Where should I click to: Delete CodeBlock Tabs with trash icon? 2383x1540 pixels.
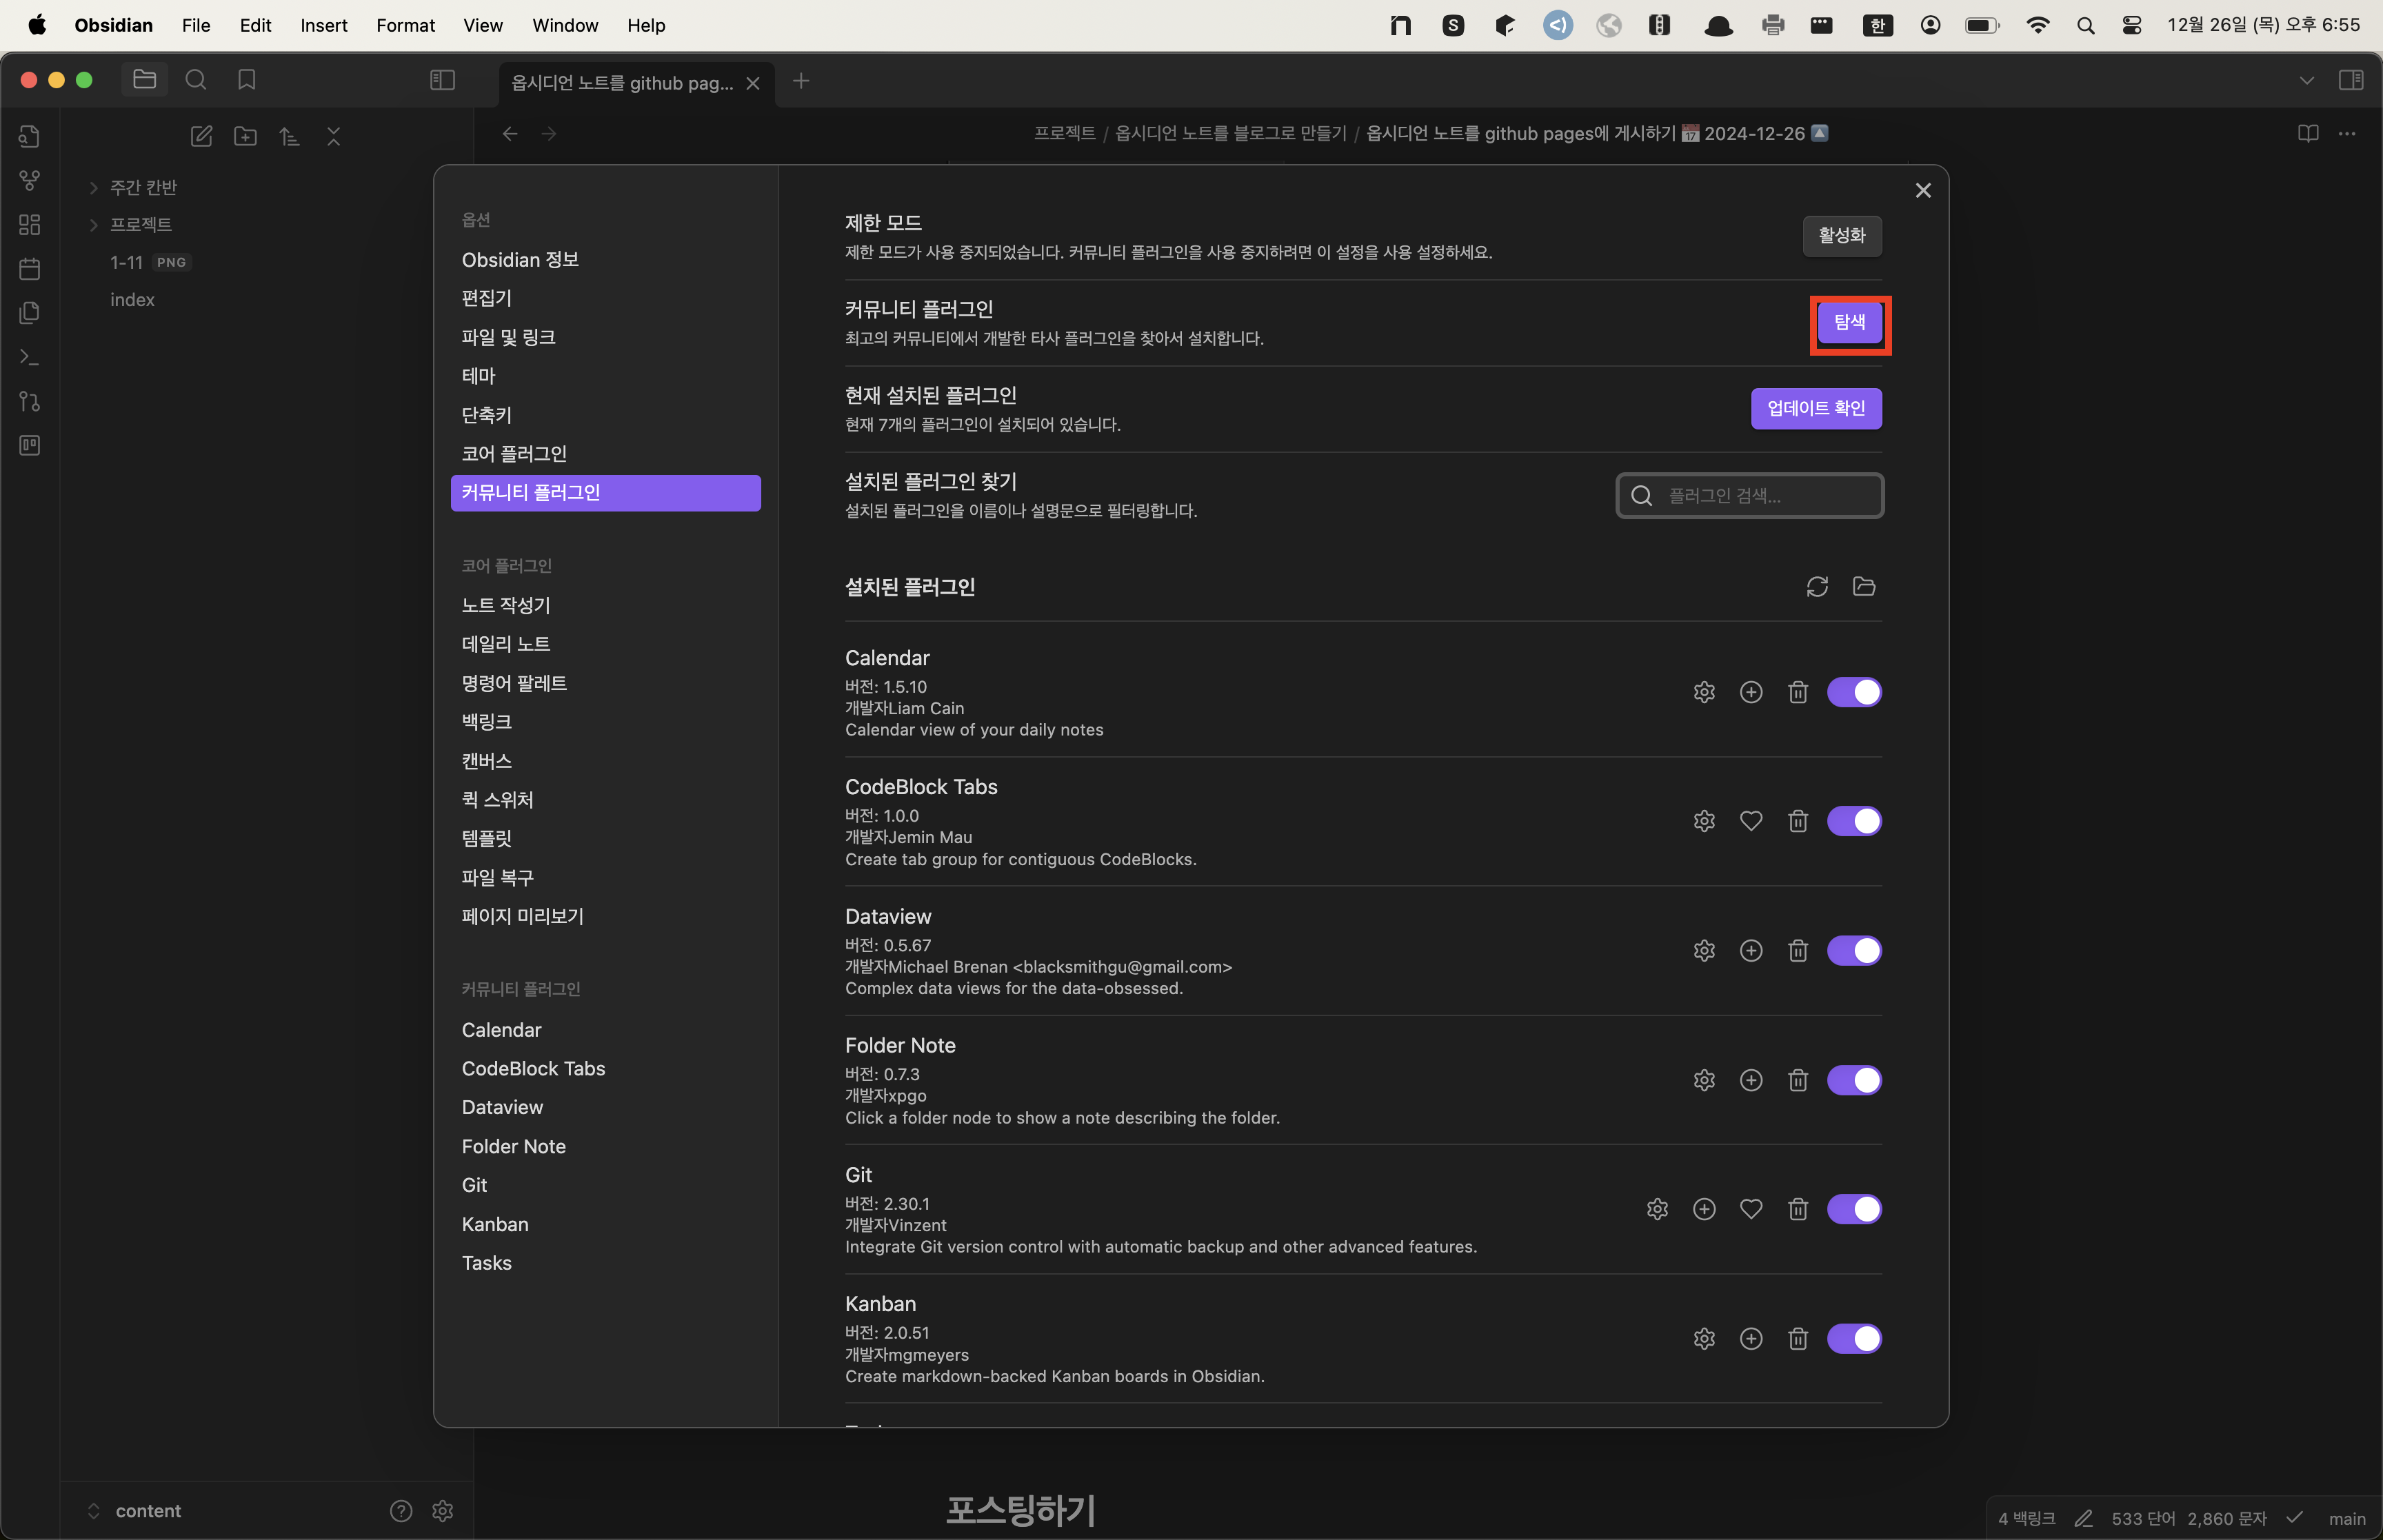1798,821
